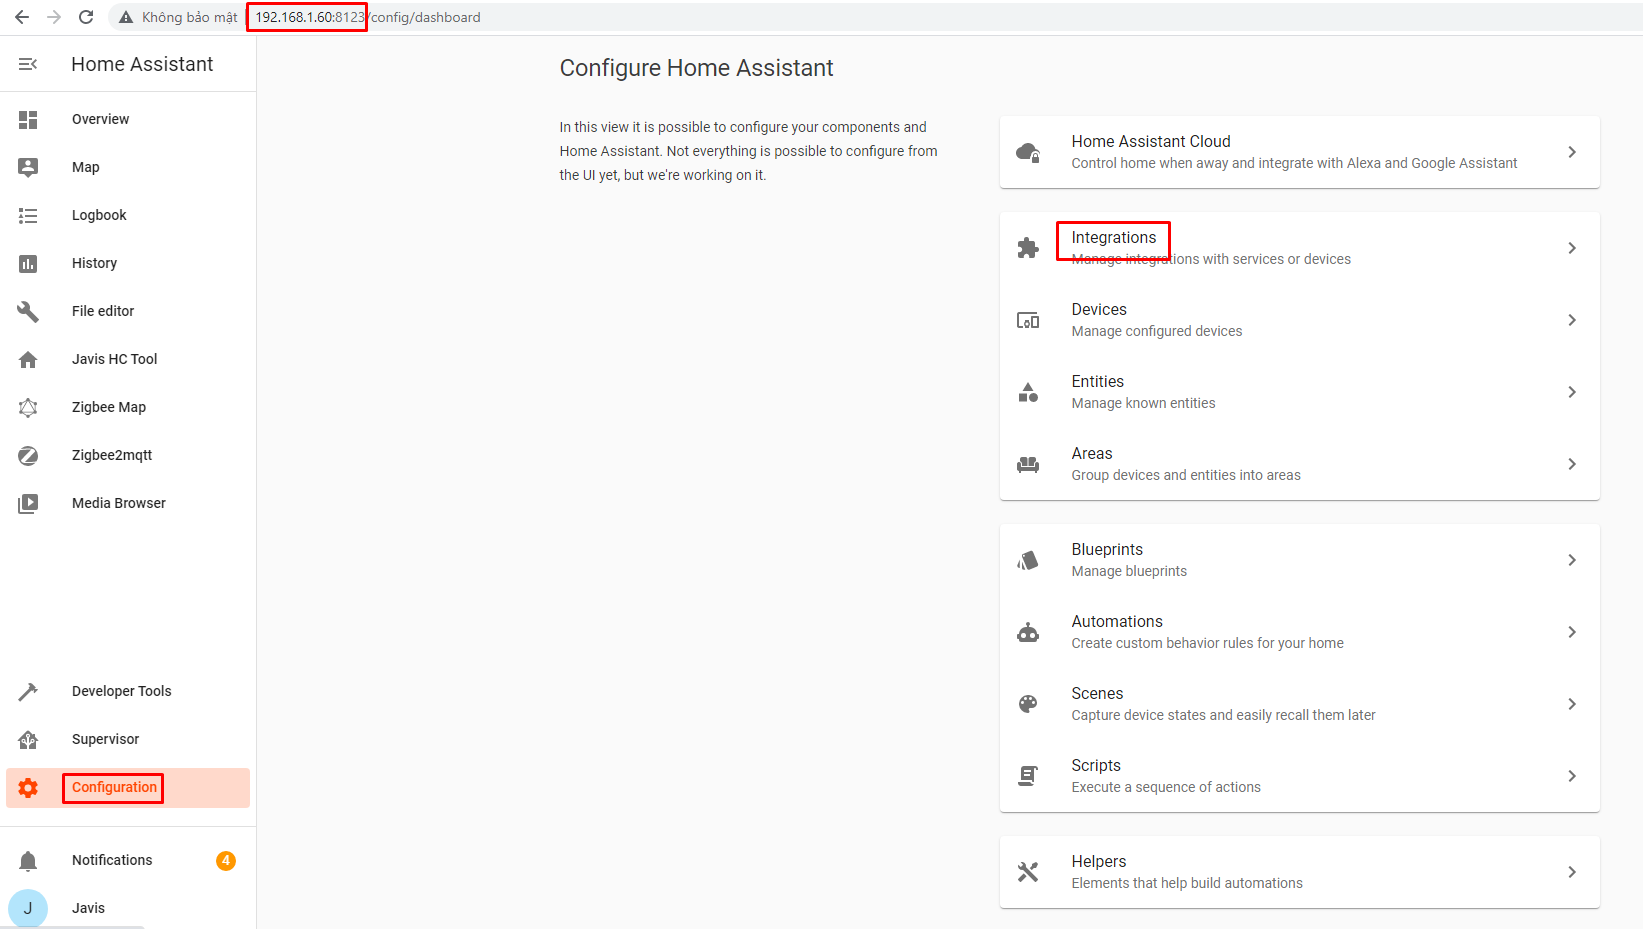
Task: Click the browser address bar URL
Action: (x=368, y=17)
